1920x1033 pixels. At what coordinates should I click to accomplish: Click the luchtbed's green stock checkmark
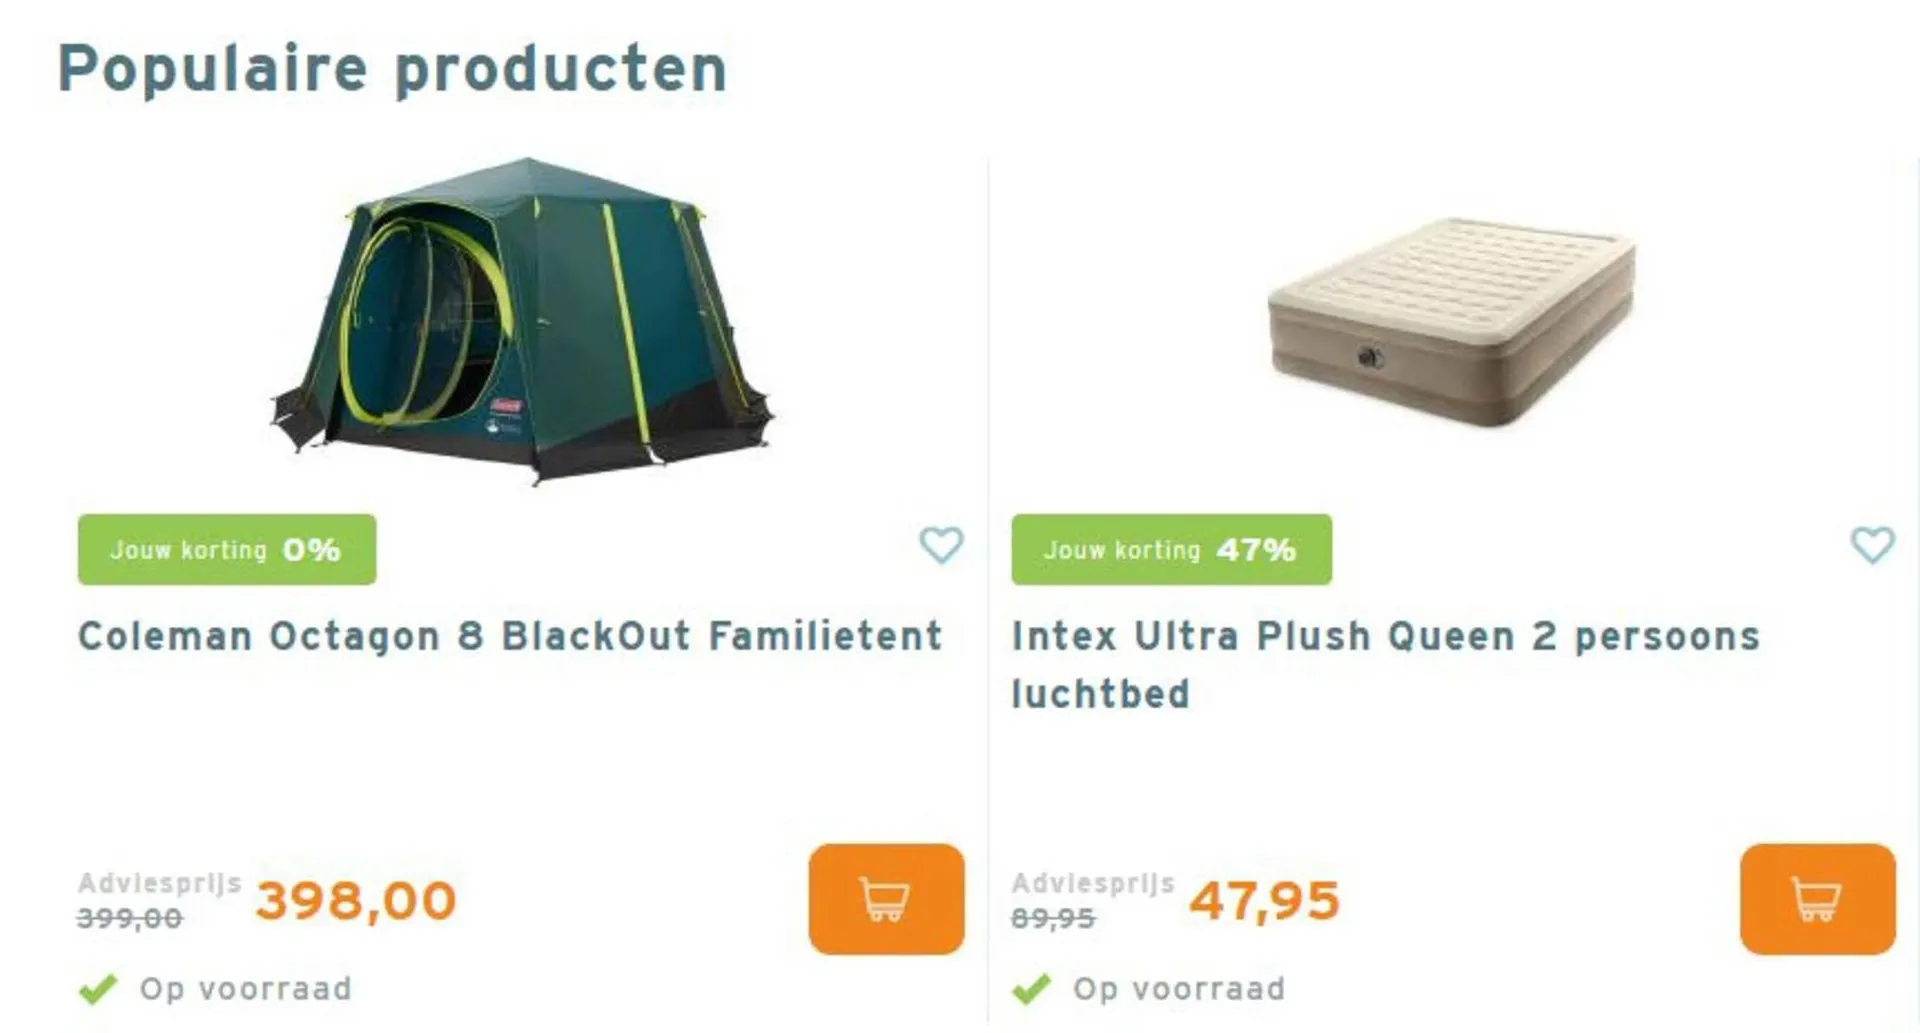1031,989
